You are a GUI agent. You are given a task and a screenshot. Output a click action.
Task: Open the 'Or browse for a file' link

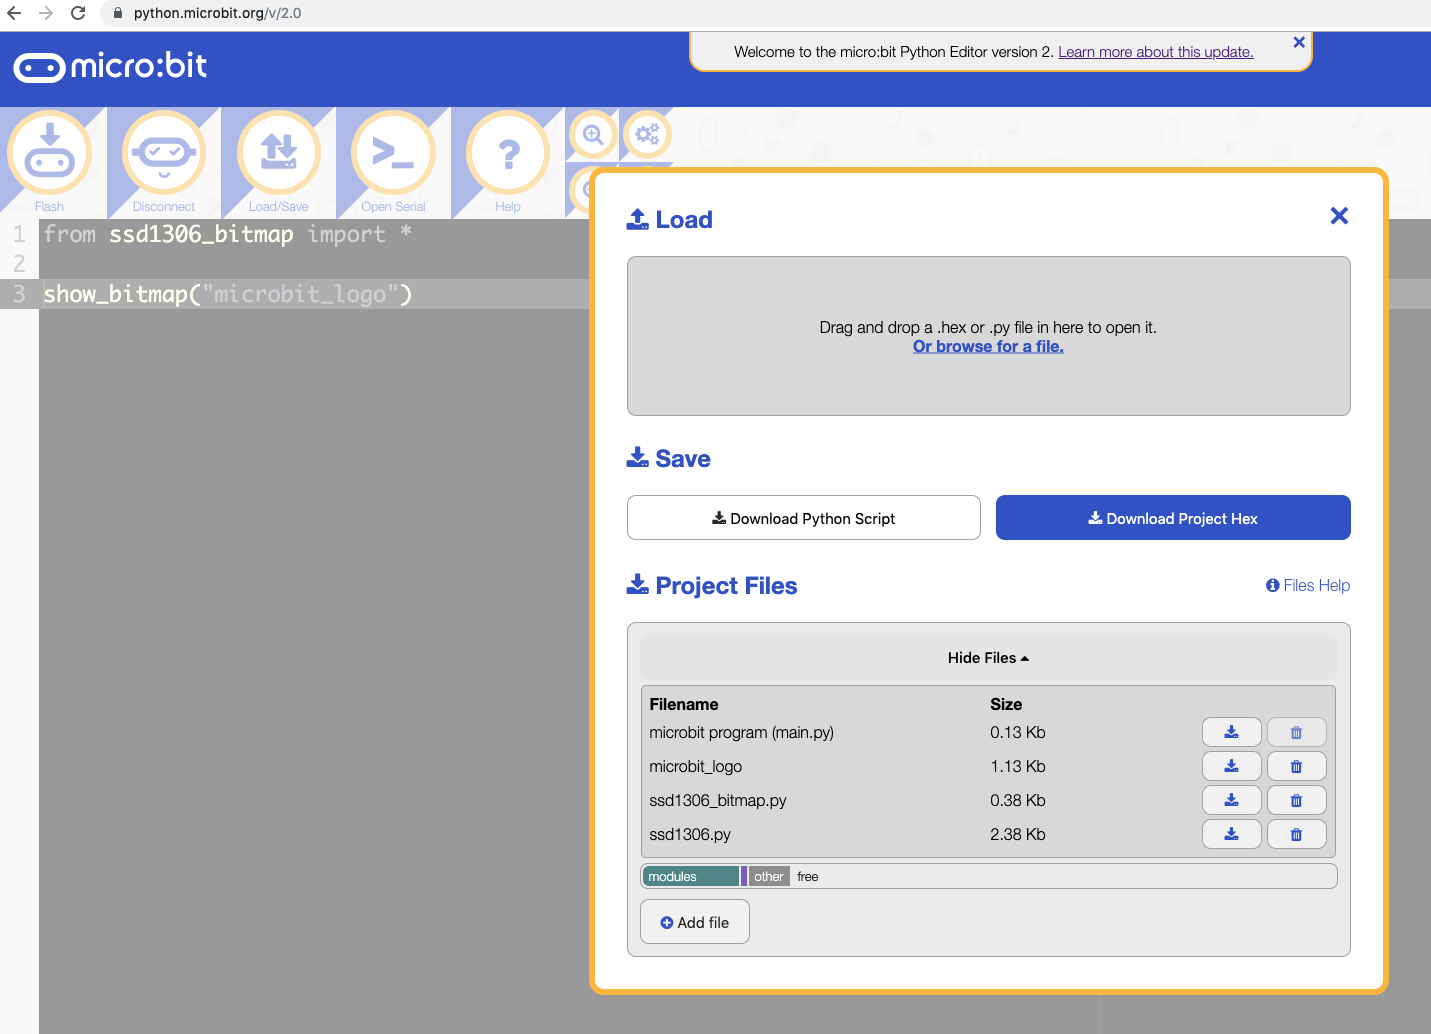coord(988,346)
